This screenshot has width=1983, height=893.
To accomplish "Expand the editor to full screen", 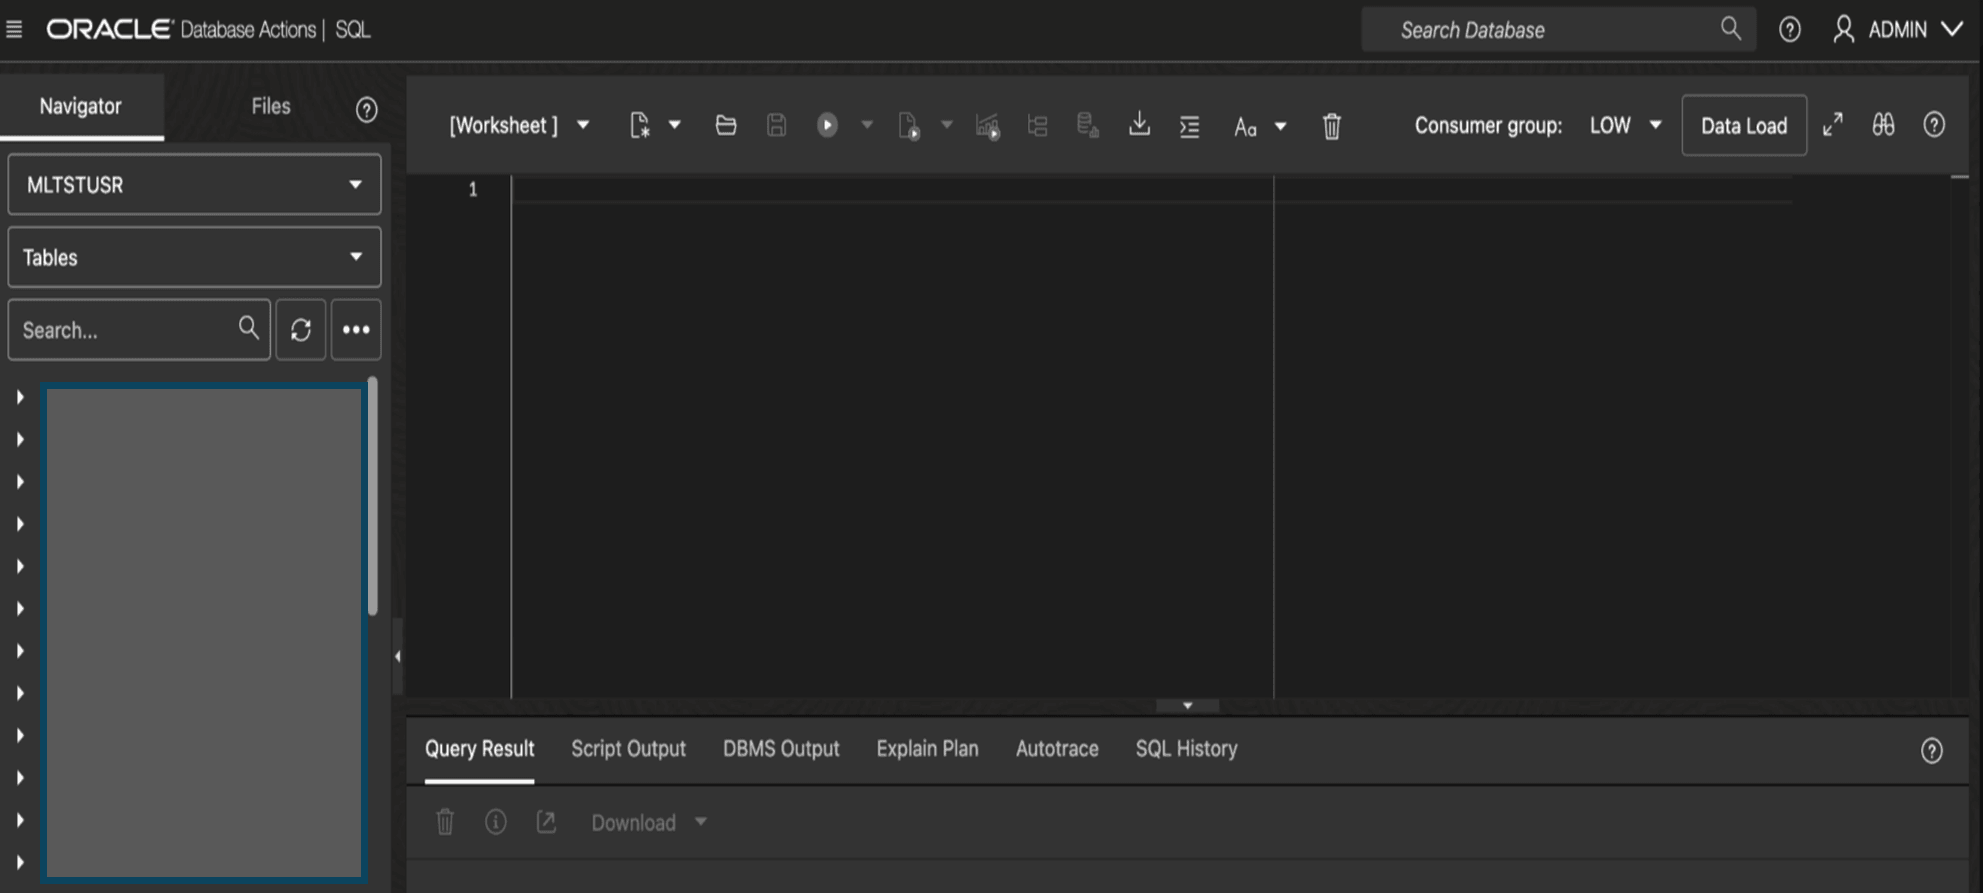I will 1832,125.
